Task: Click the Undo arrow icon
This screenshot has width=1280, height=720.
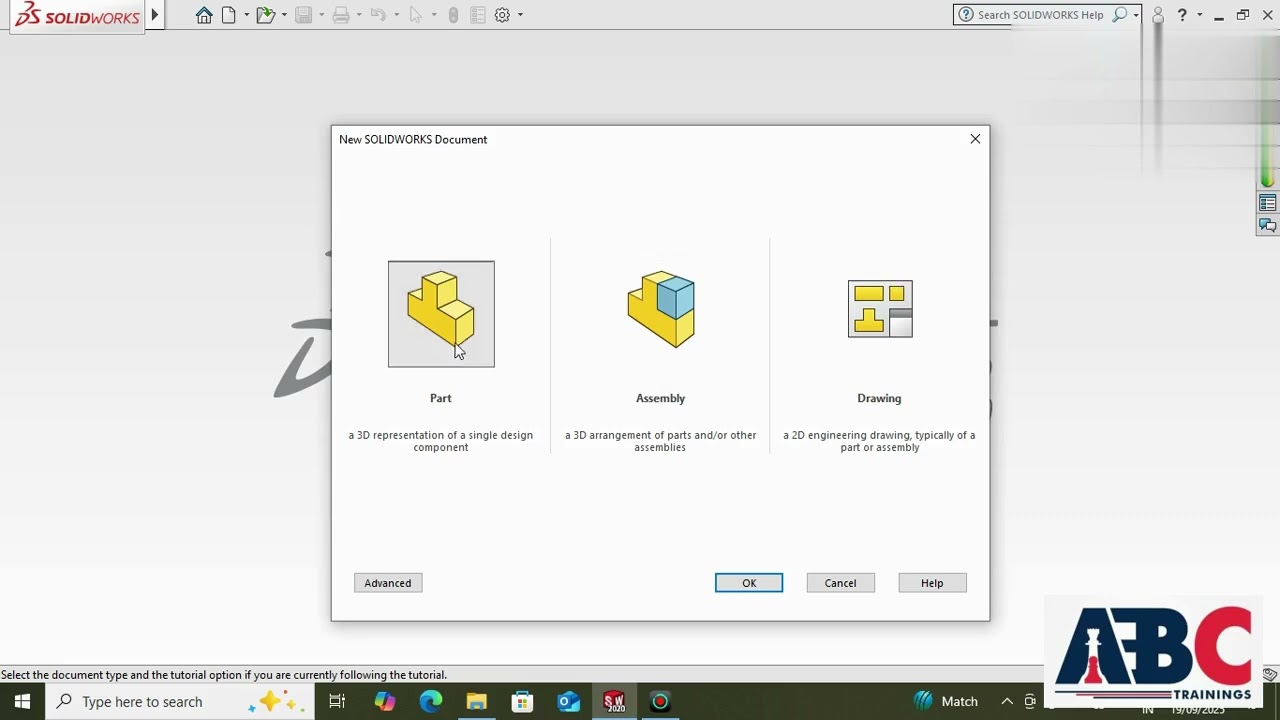Action: click(378, 15)
